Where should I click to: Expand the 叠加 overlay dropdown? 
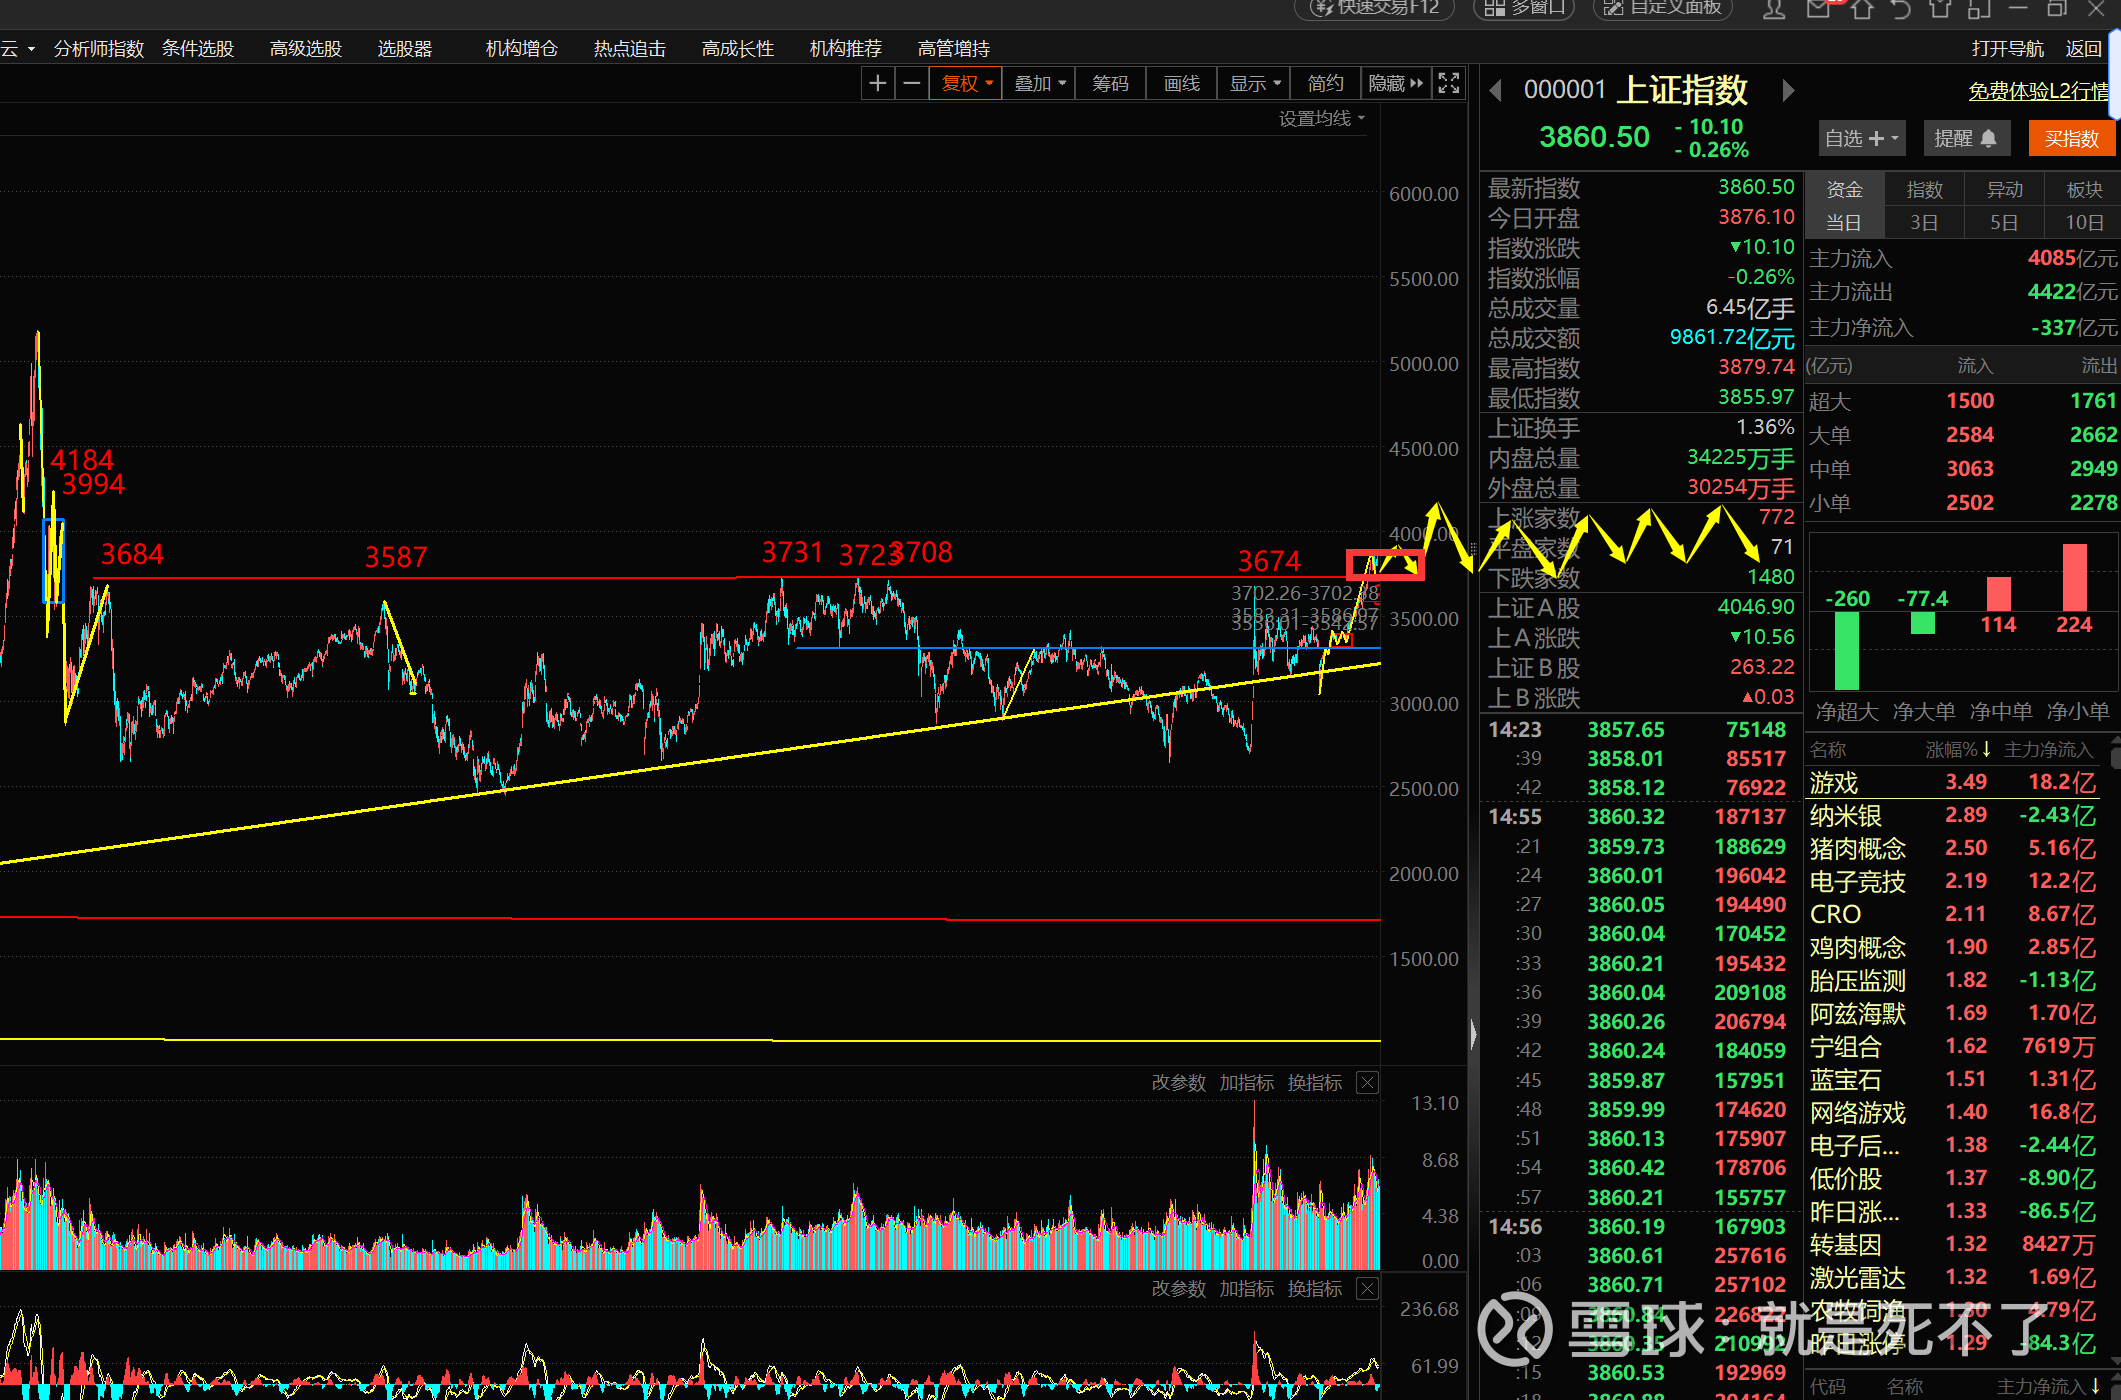click(x=1039, y=83)
